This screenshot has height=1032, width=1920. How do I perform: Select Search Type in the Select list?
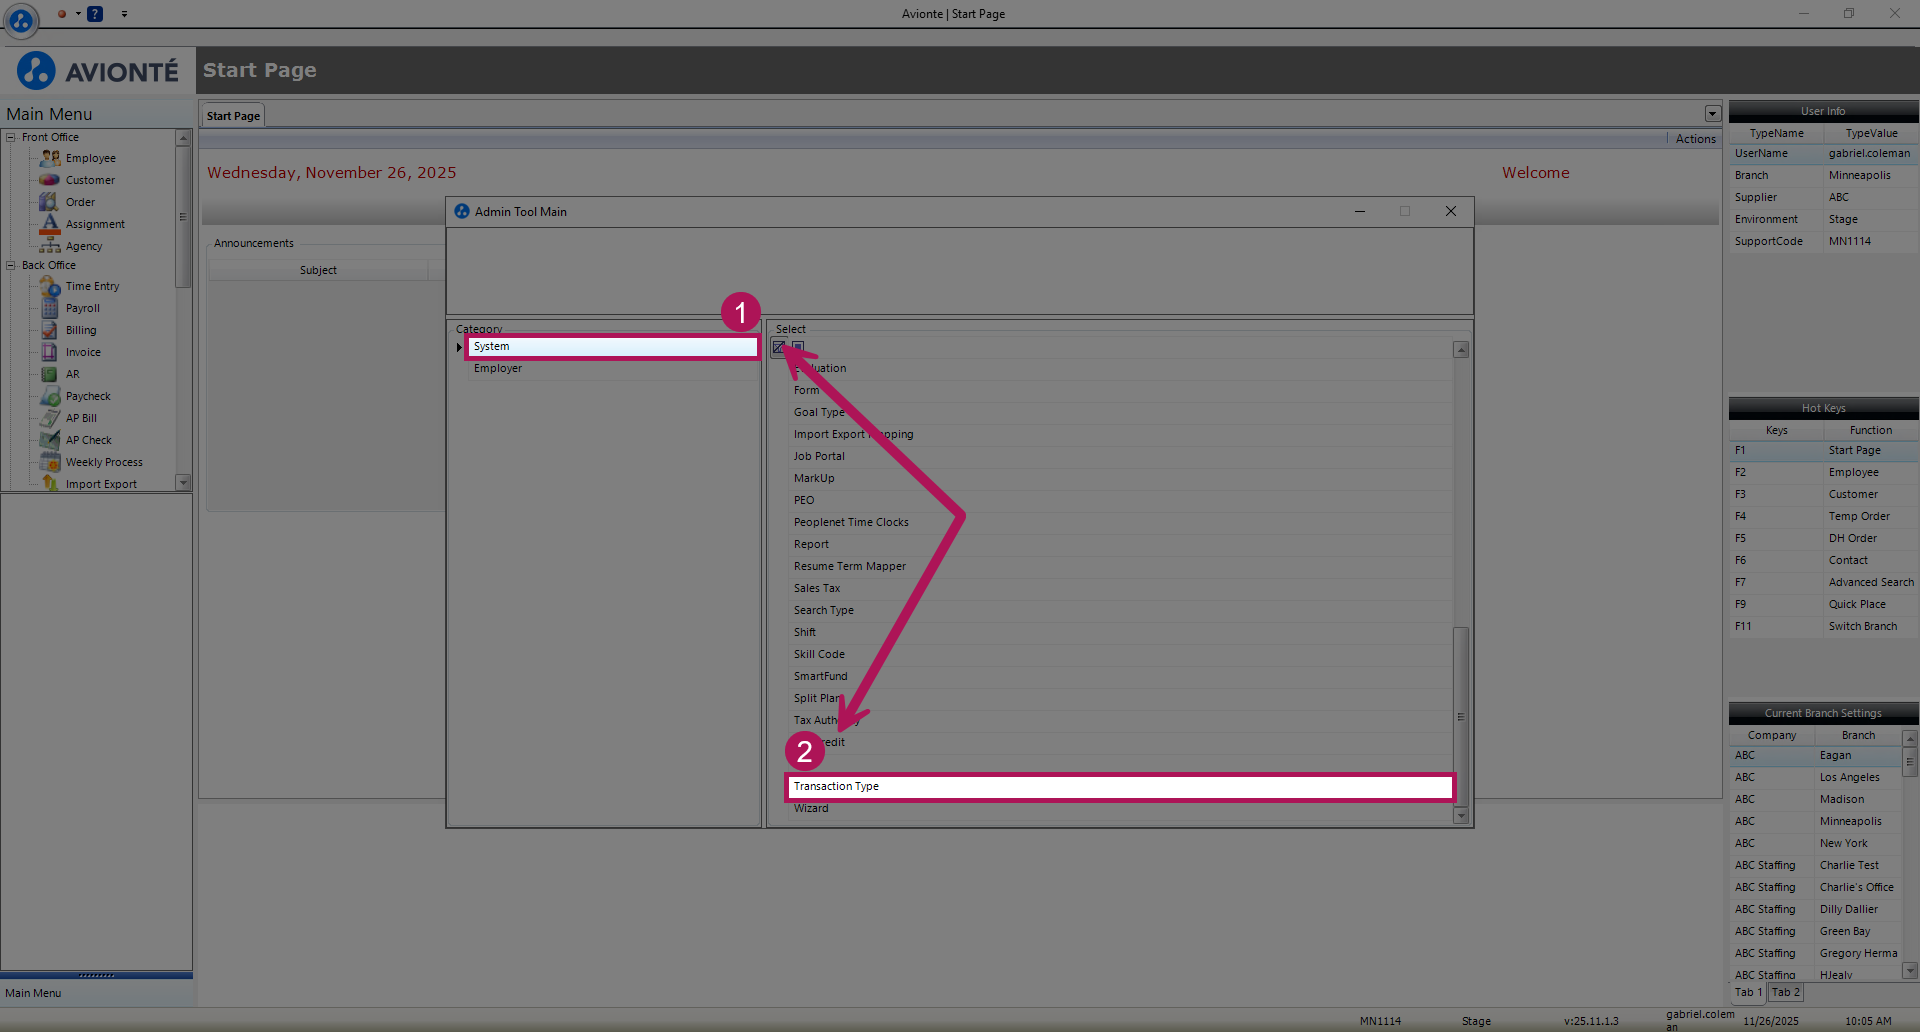click(1120, 610)
